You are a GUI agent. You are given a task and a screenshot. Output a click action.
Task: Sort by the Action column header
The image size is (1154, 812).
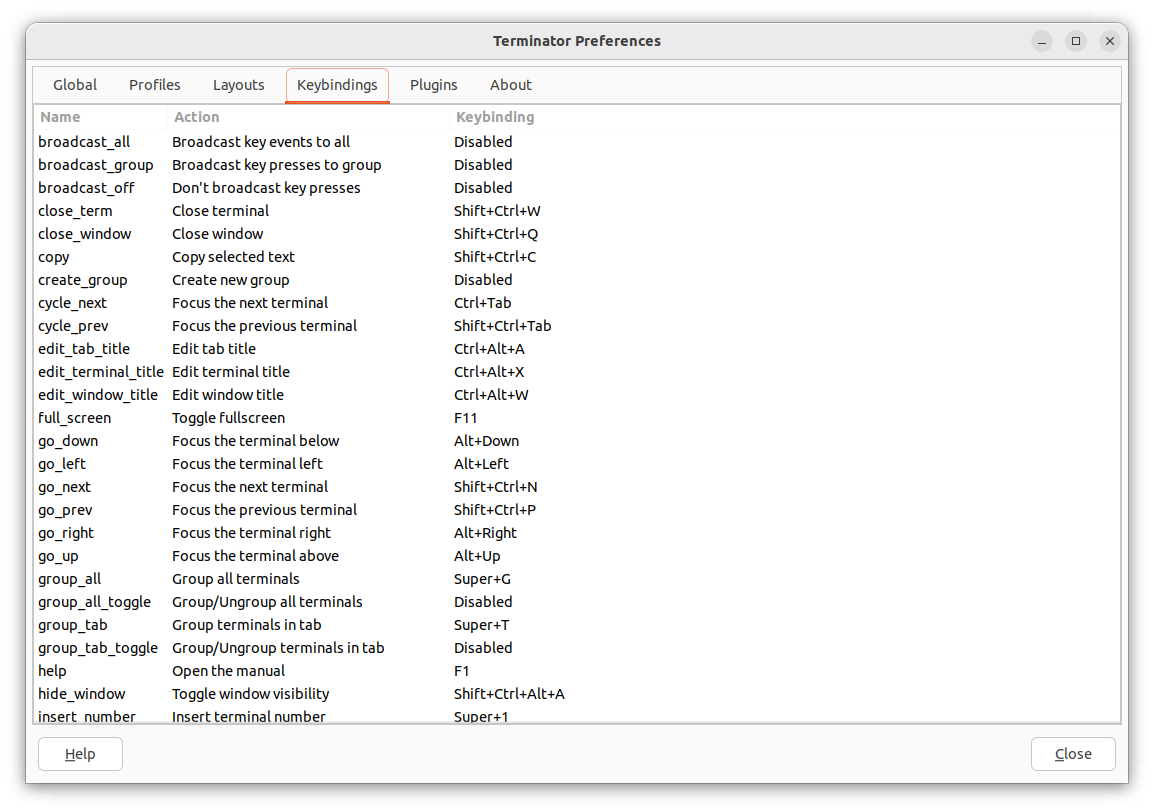click(197, 117)
